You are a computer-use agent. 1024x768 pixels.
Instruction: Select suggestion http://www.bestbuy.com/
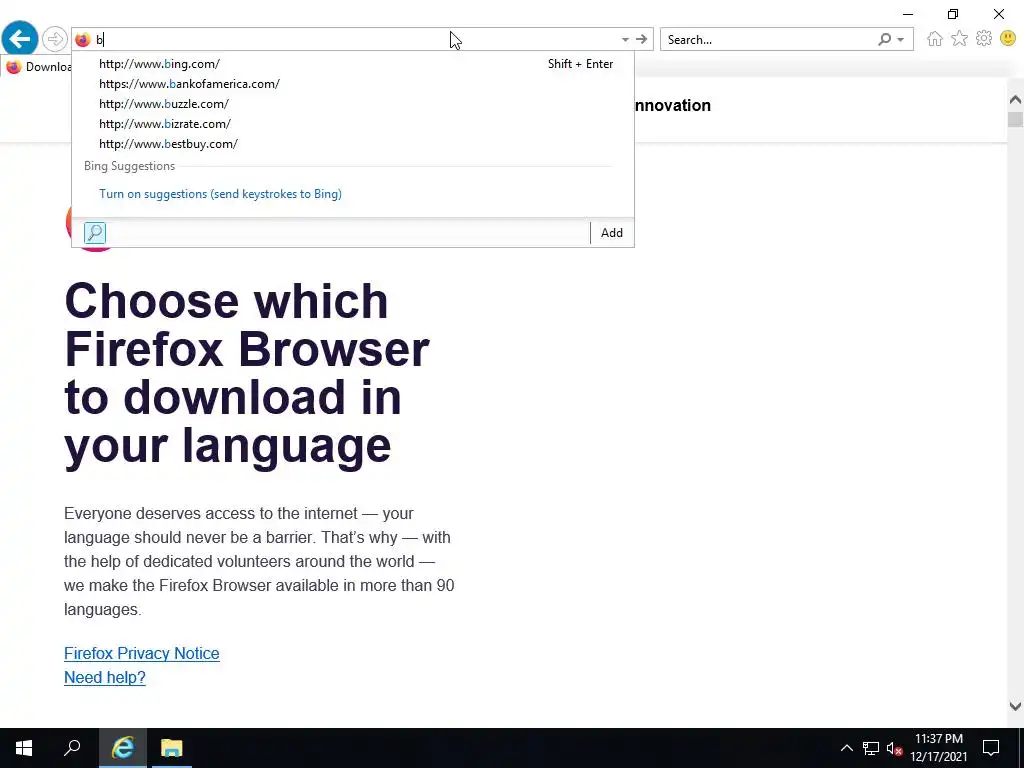[353, 144]
